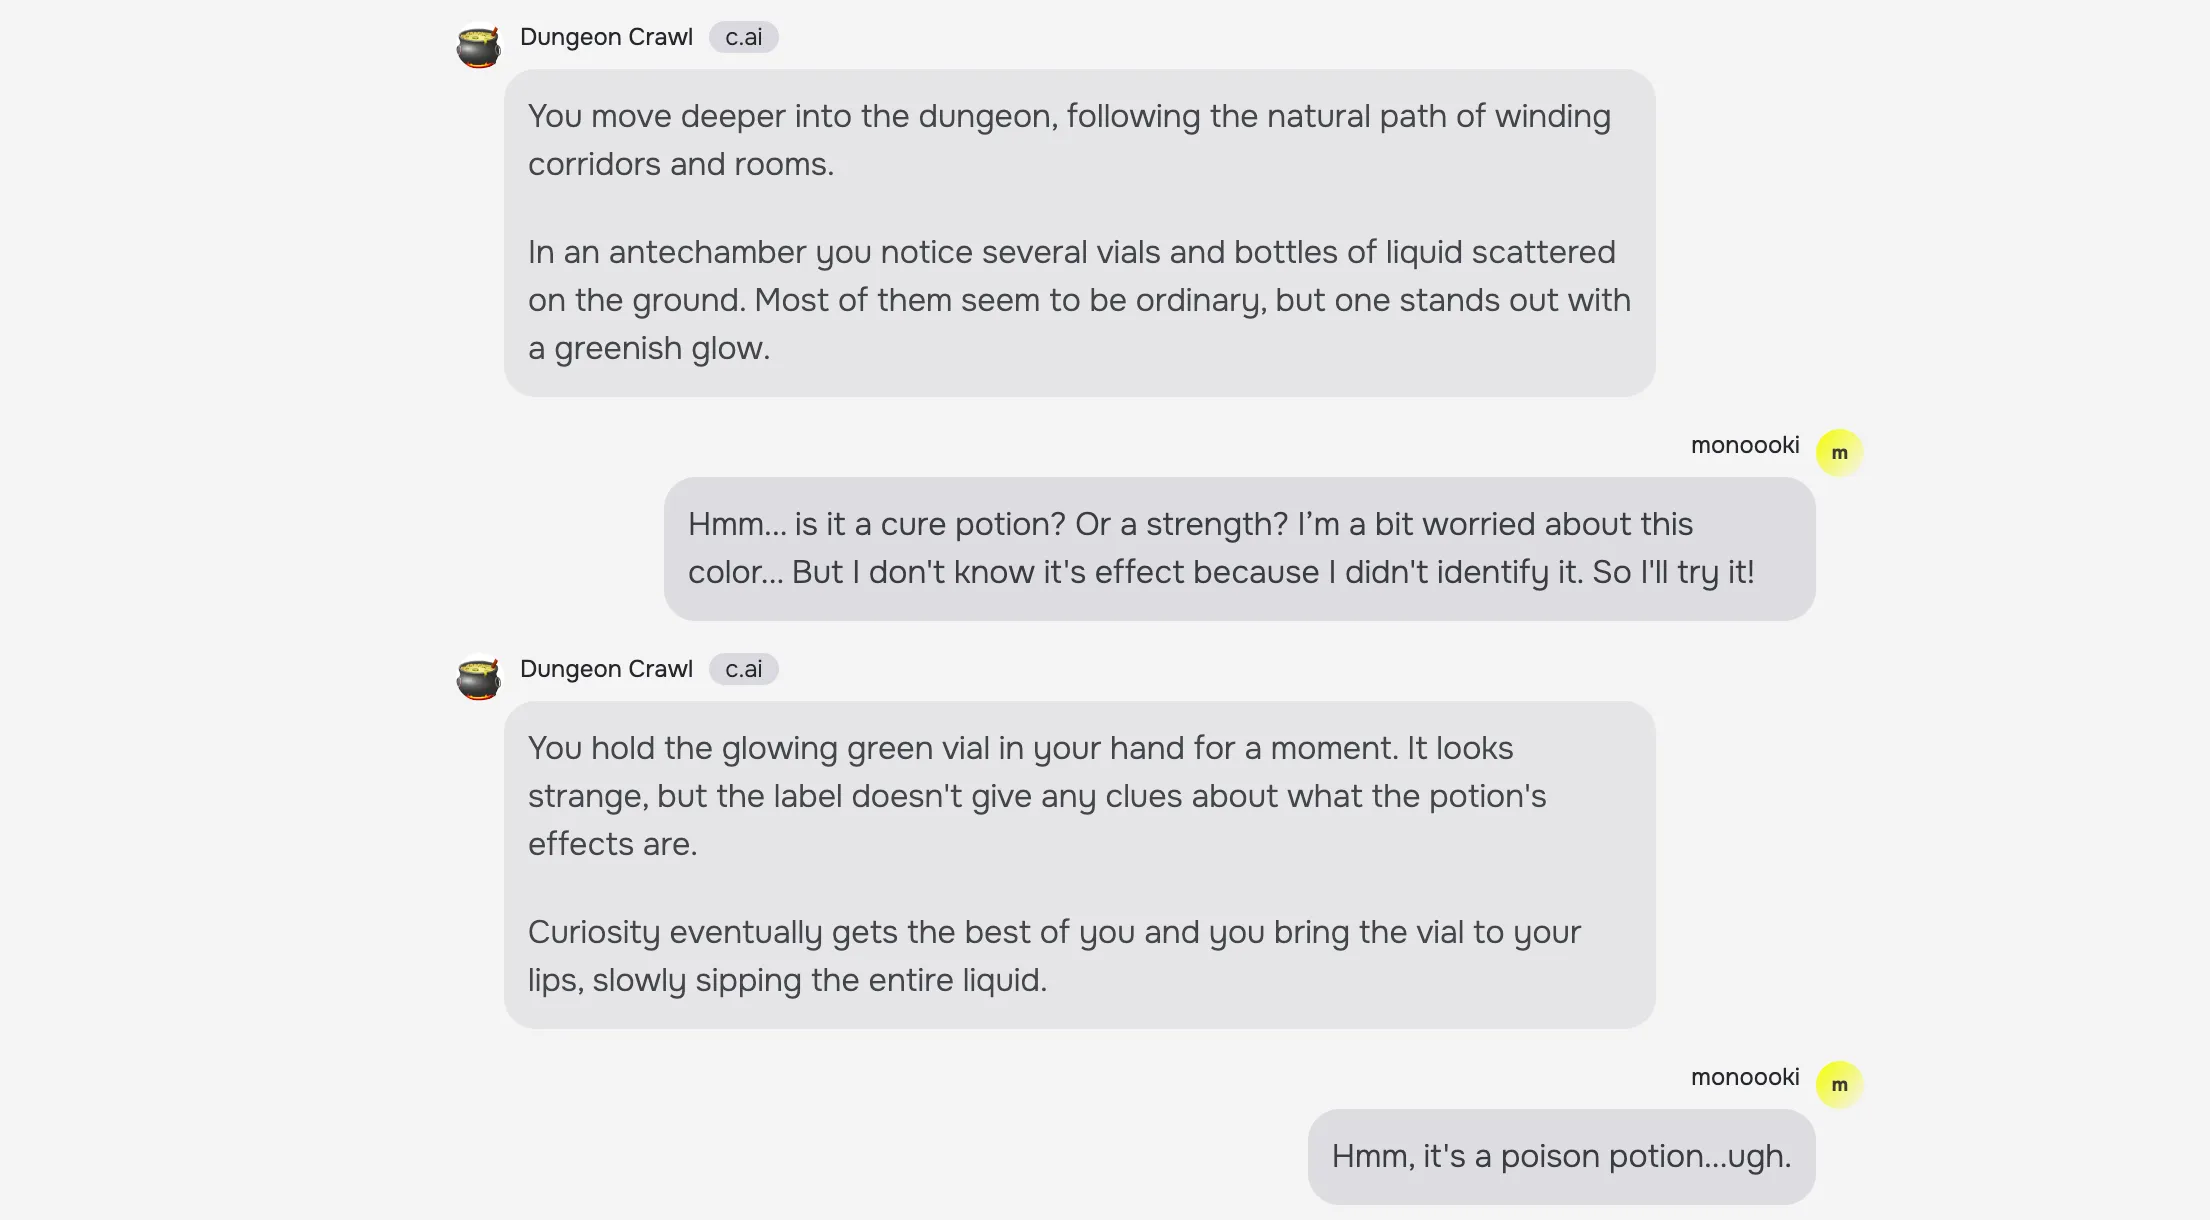Select the "Curiosity eventually gets the best" paragraph

[x=1054, y=956]
